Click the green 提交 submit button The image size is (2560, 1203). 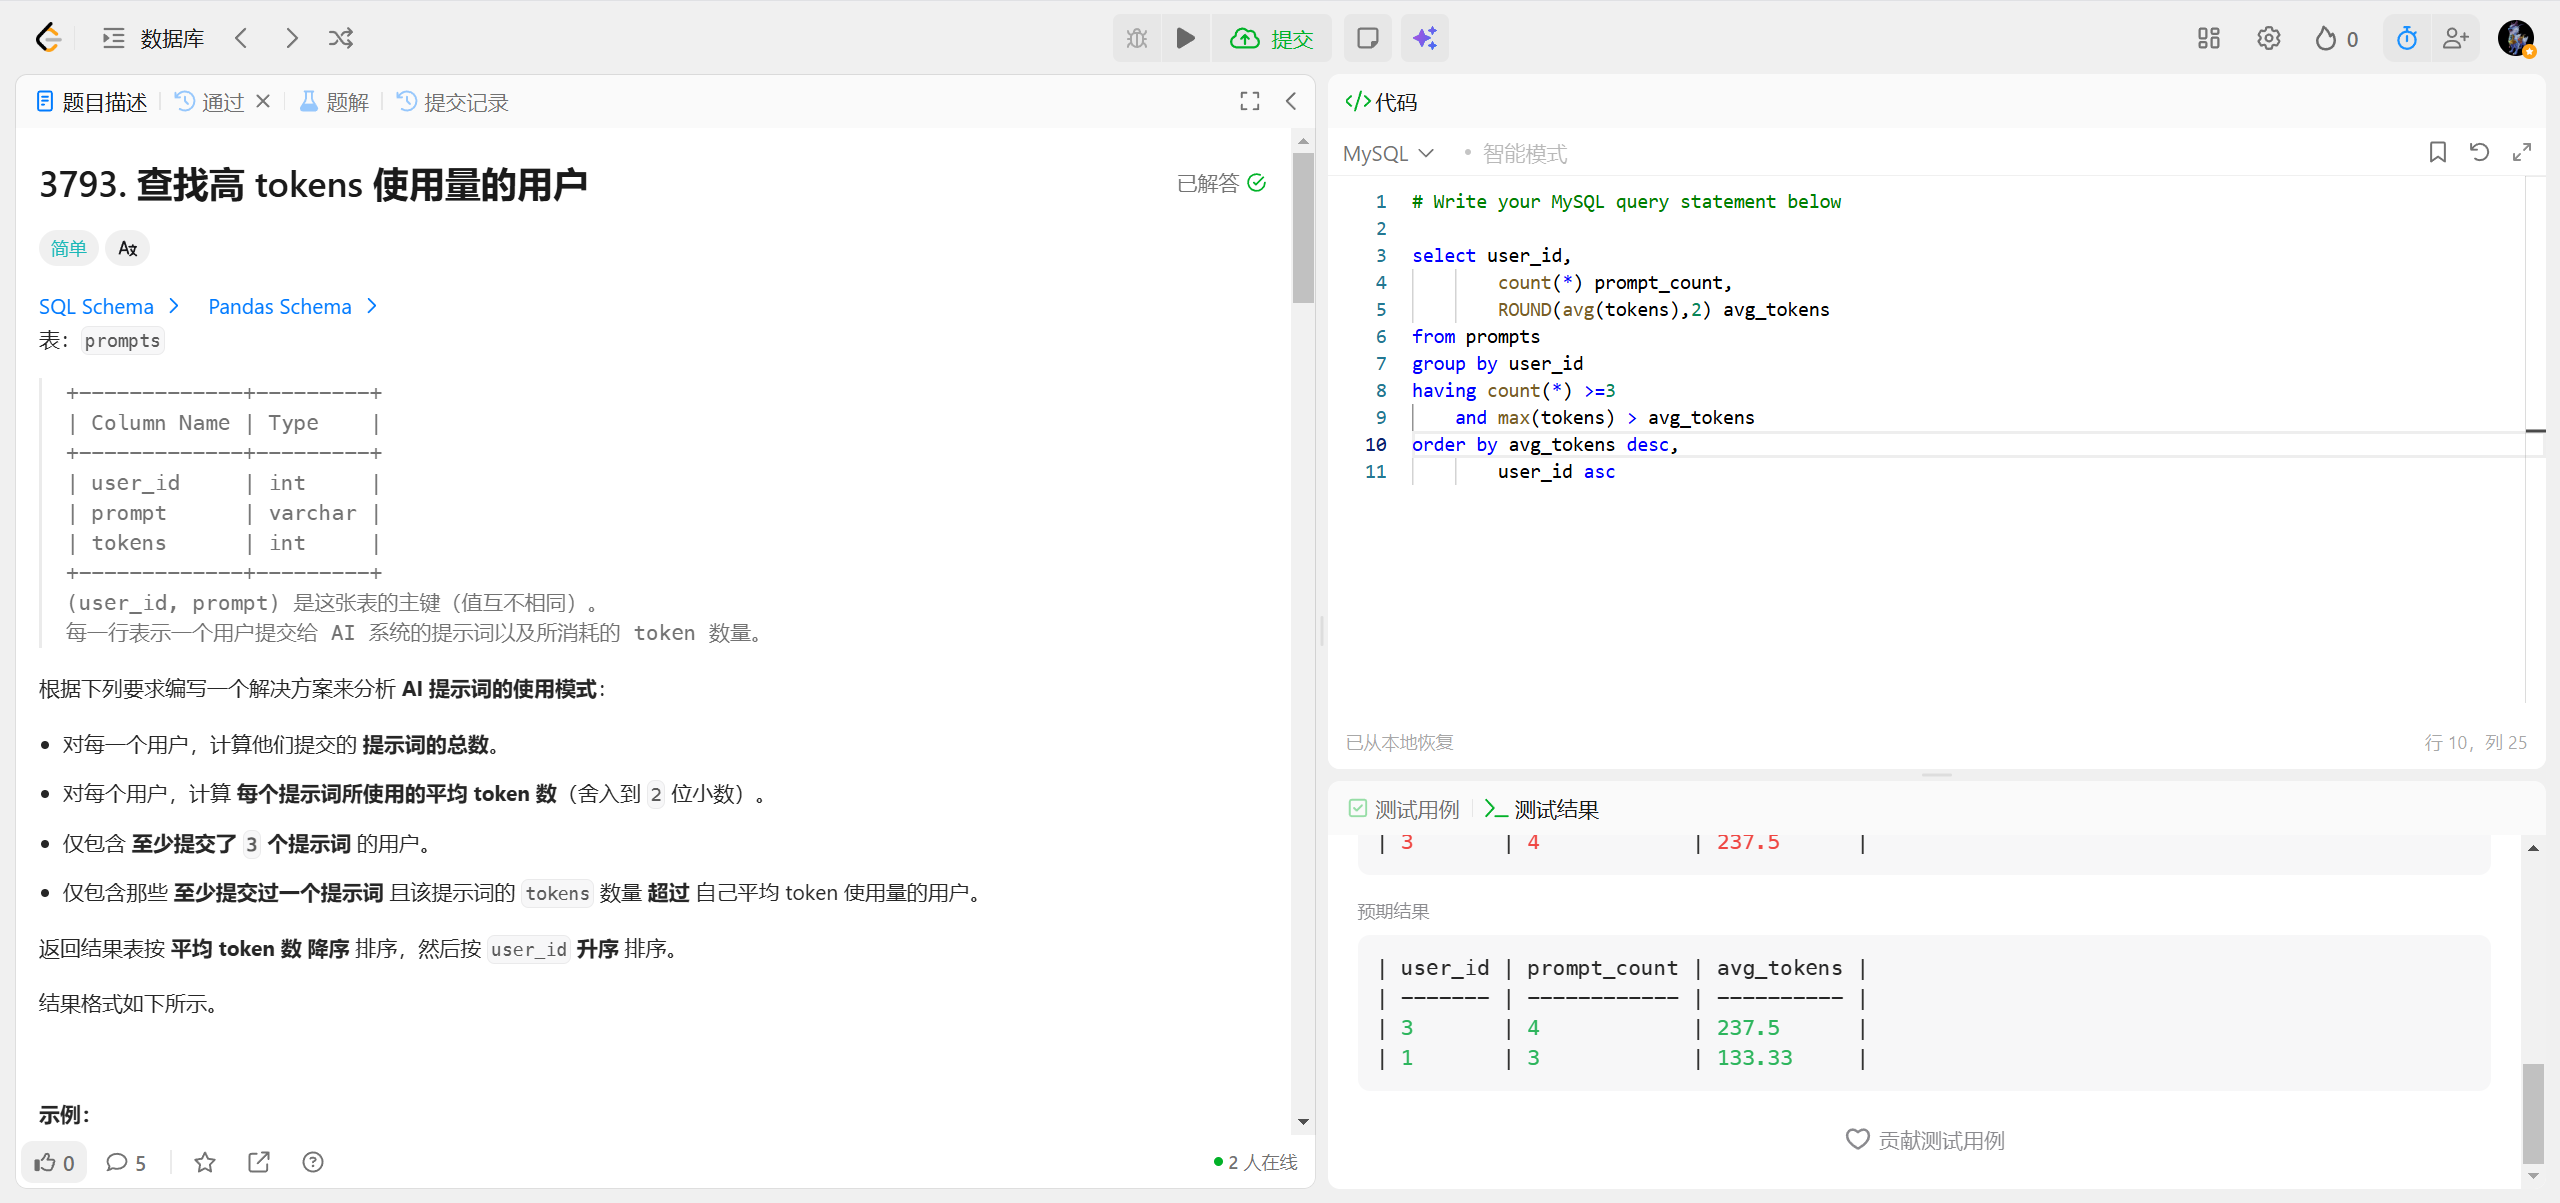(x=1272, y=38)
